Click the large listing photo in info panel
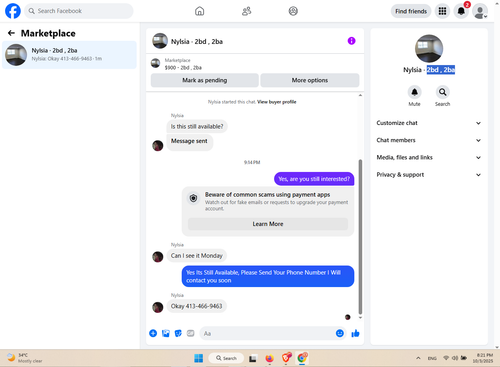This screenshot has height=367, width=500. point(429,48)
